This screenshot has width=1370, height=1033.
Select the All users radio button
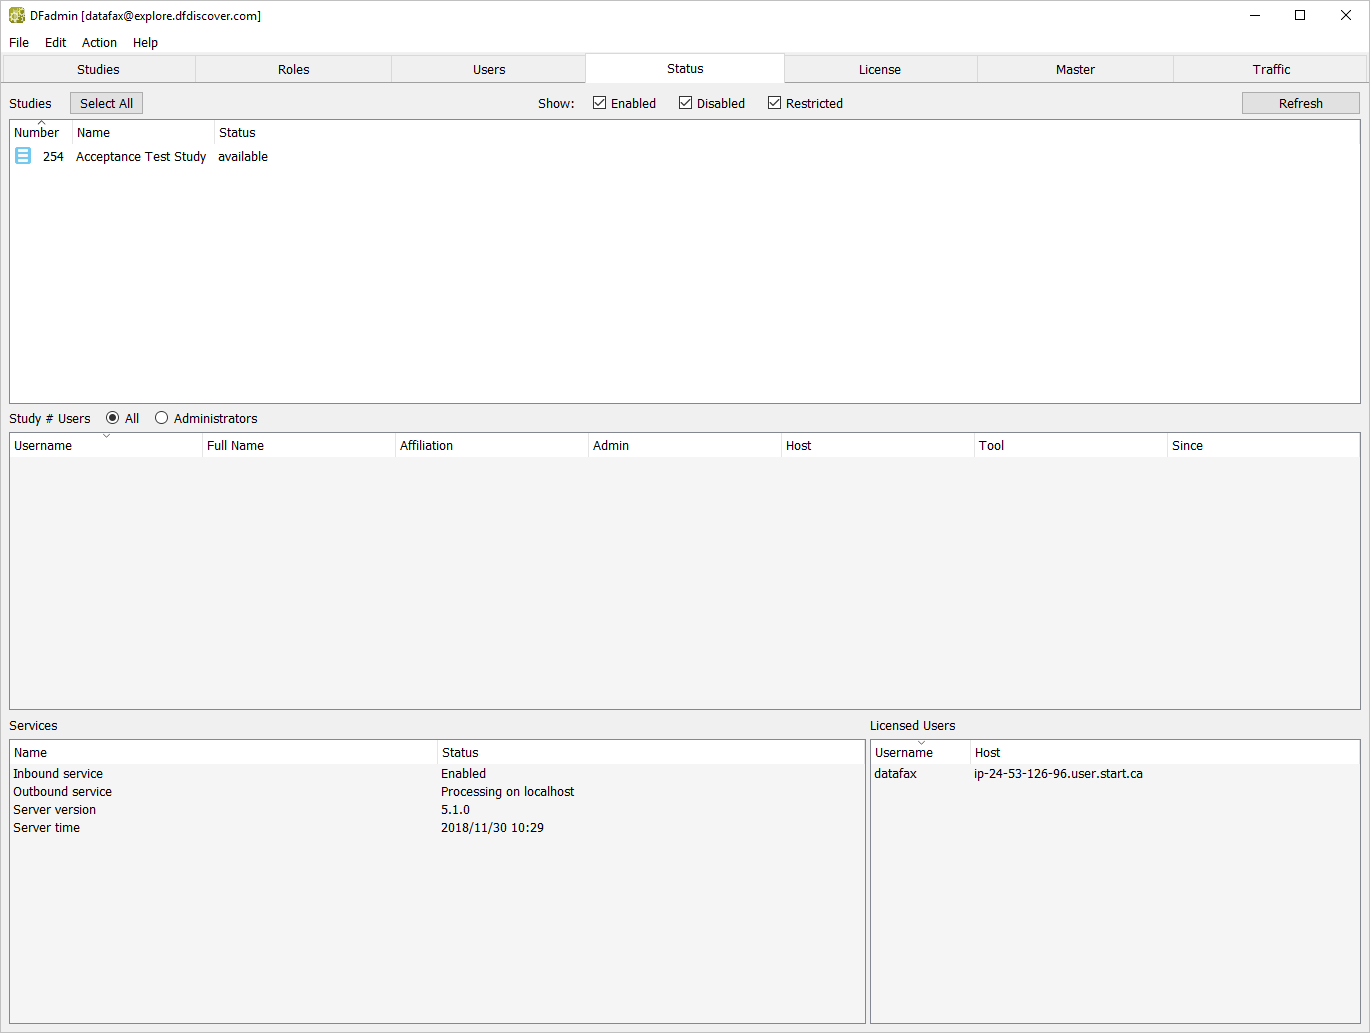[x=113, y=418]
